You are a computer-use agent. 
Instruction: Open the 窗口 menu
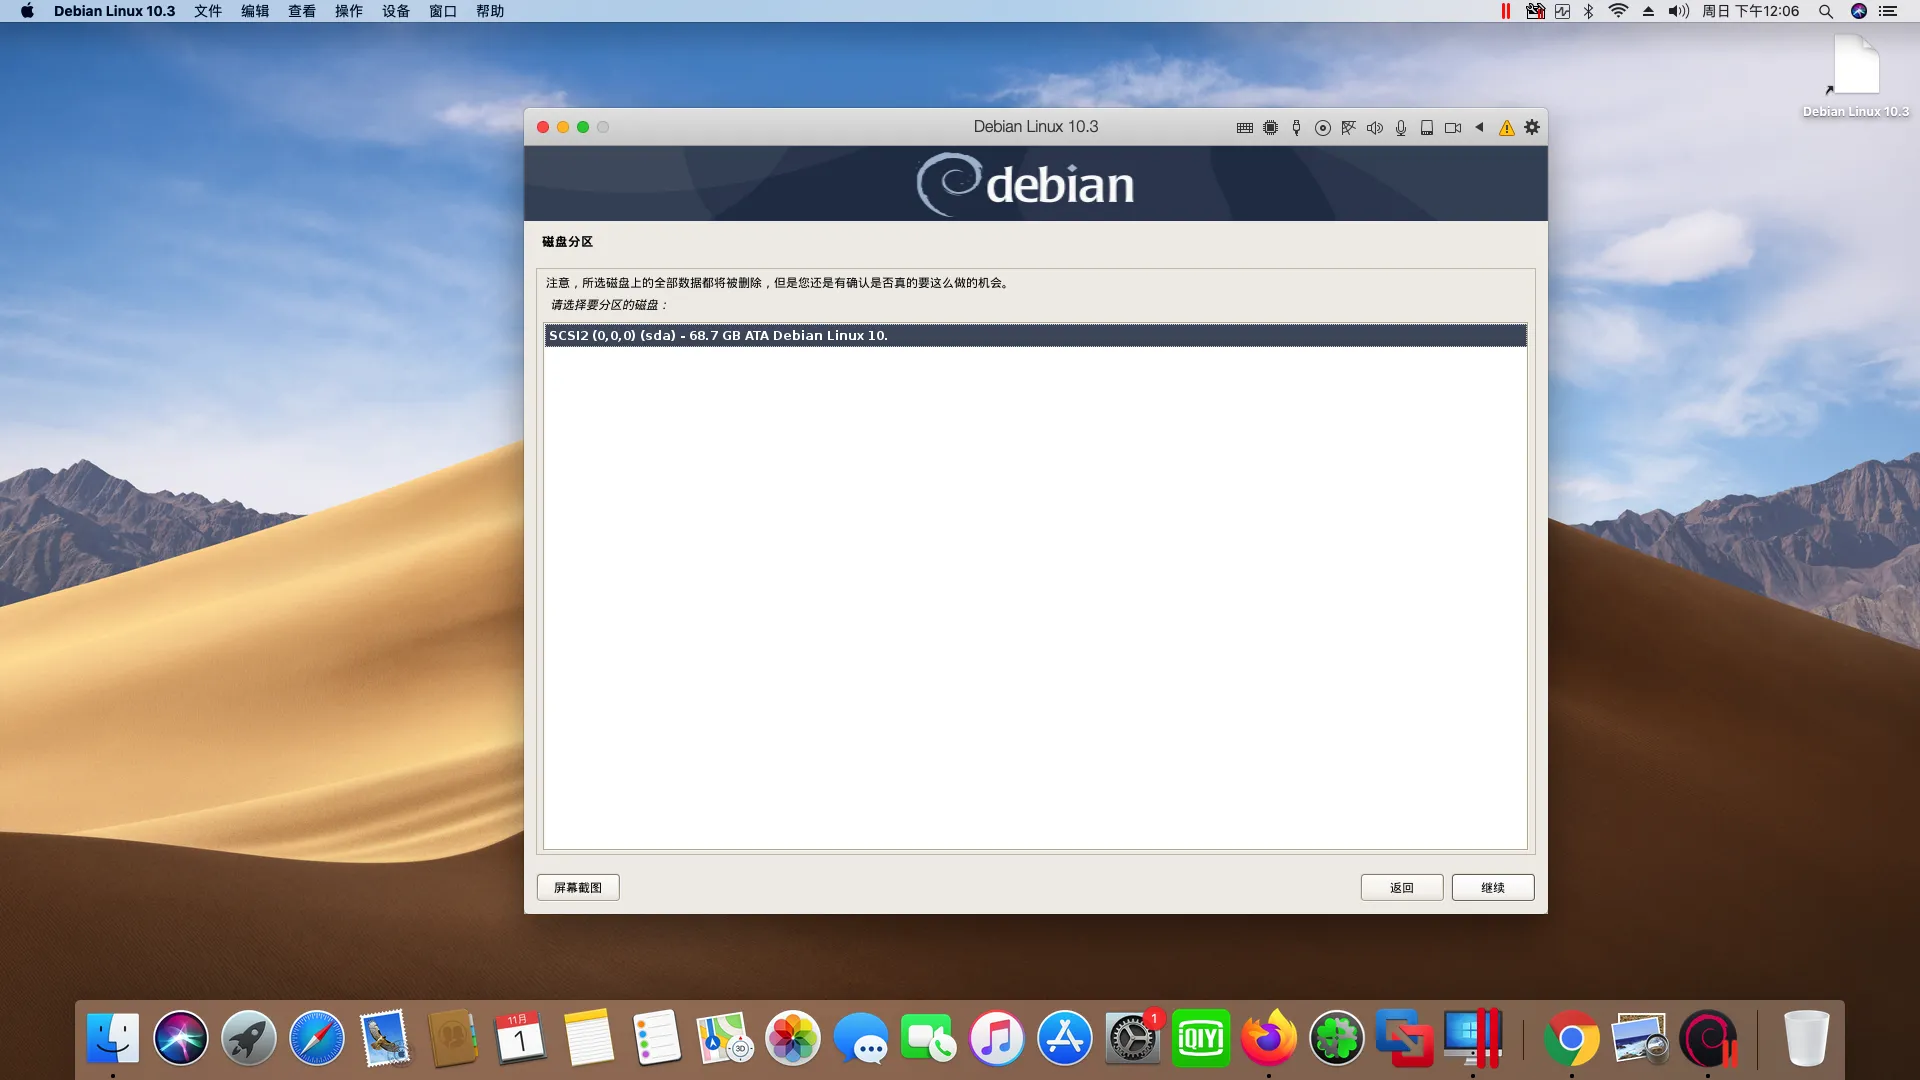[x=443, y=11]
